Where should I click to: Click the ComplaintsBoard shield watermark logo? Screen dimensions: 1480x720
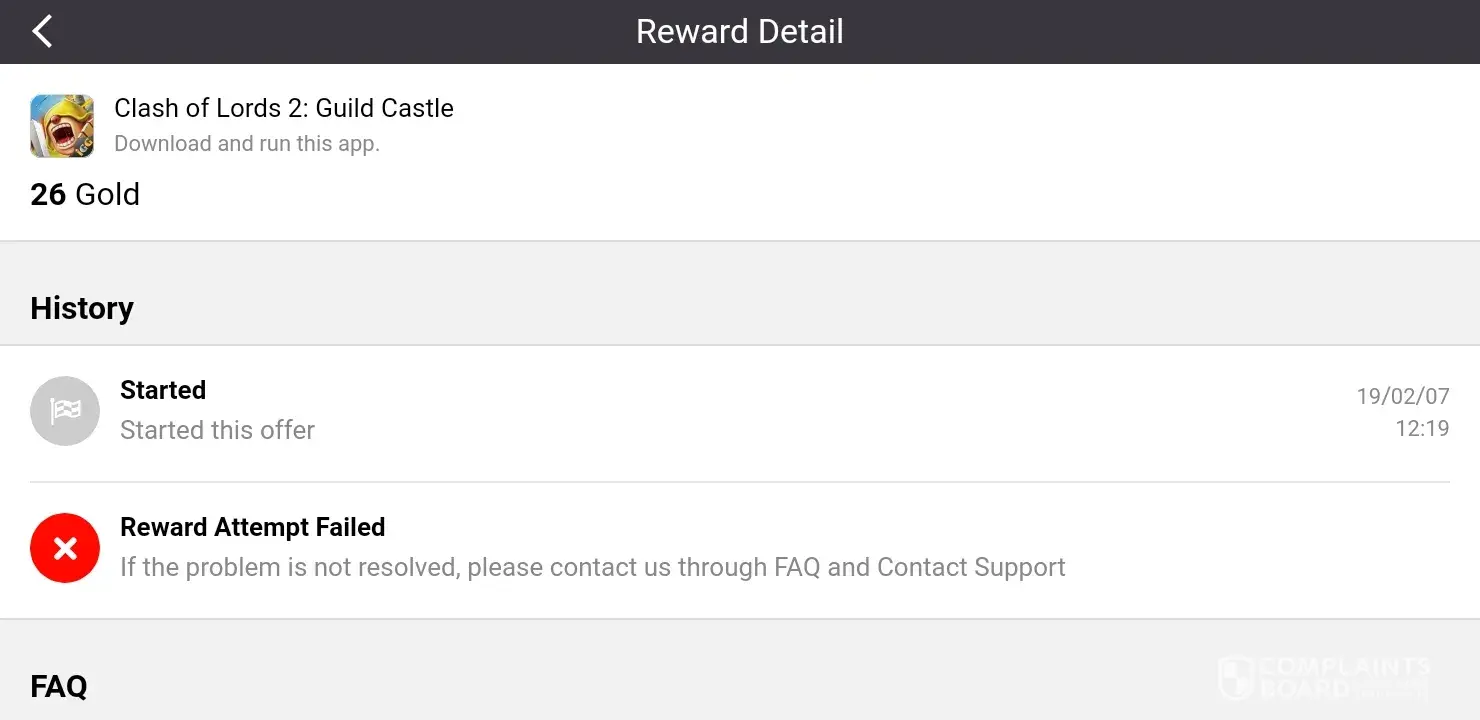1236,677
